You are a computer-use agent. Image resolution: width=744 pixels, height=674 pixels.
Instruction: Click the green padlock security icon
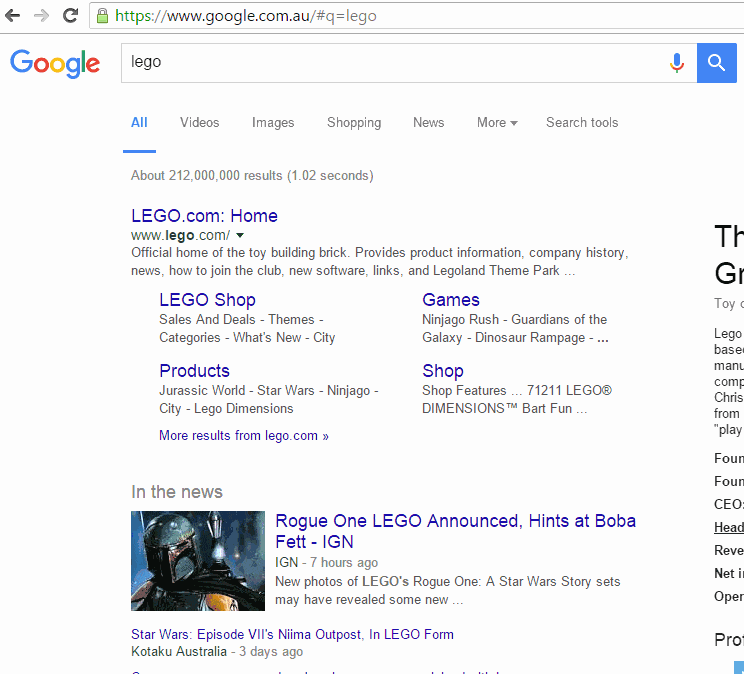coord(102,16)
